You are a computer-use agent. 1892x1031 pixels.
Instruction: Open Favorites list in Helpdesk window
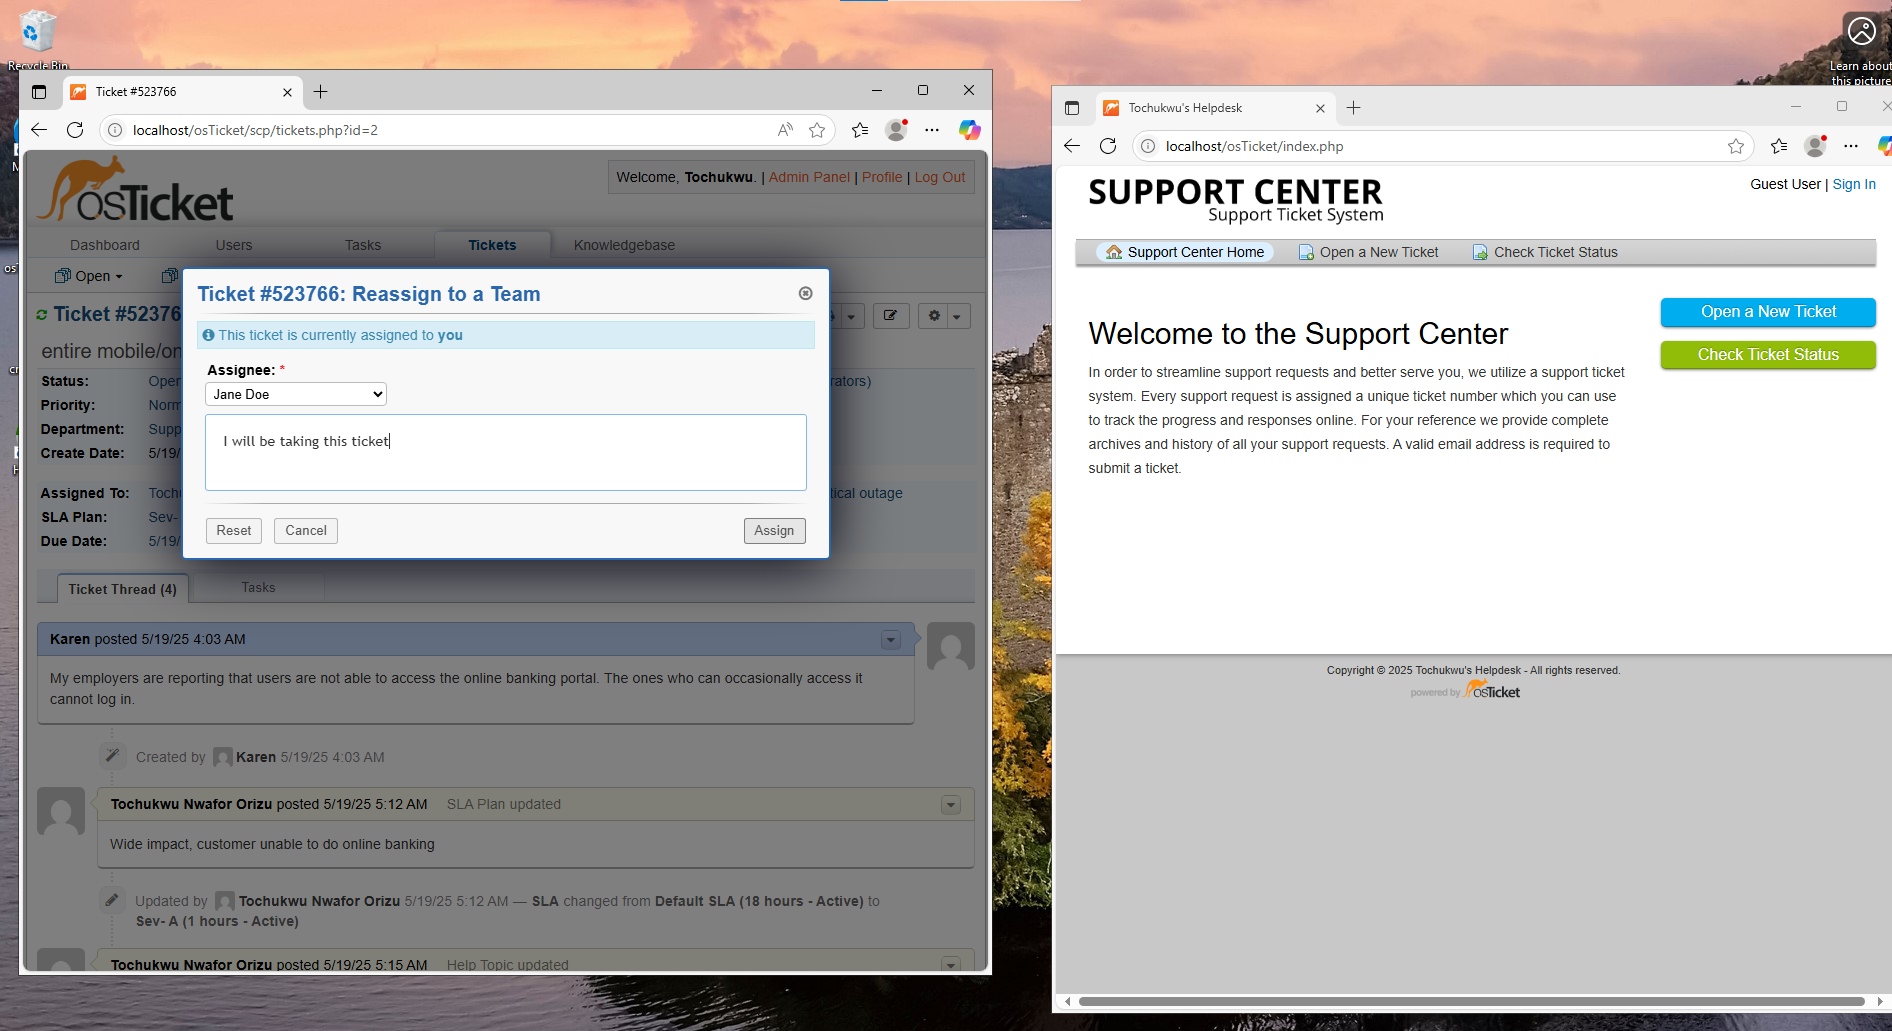coord(1779,146)
